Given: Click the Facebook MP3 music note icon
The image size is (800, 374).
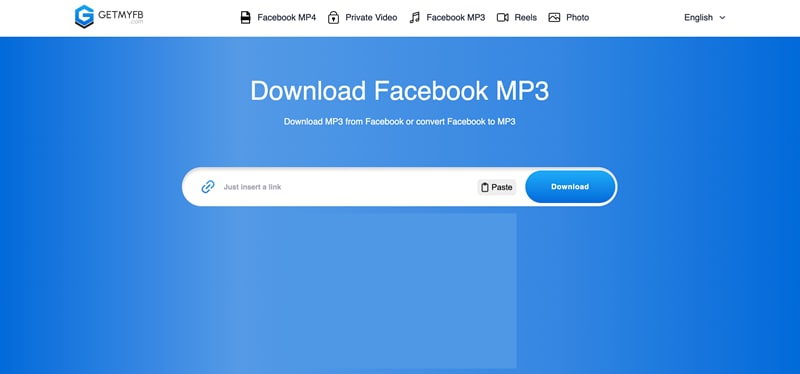Looking at the screenshot, I should coord(415,17).
